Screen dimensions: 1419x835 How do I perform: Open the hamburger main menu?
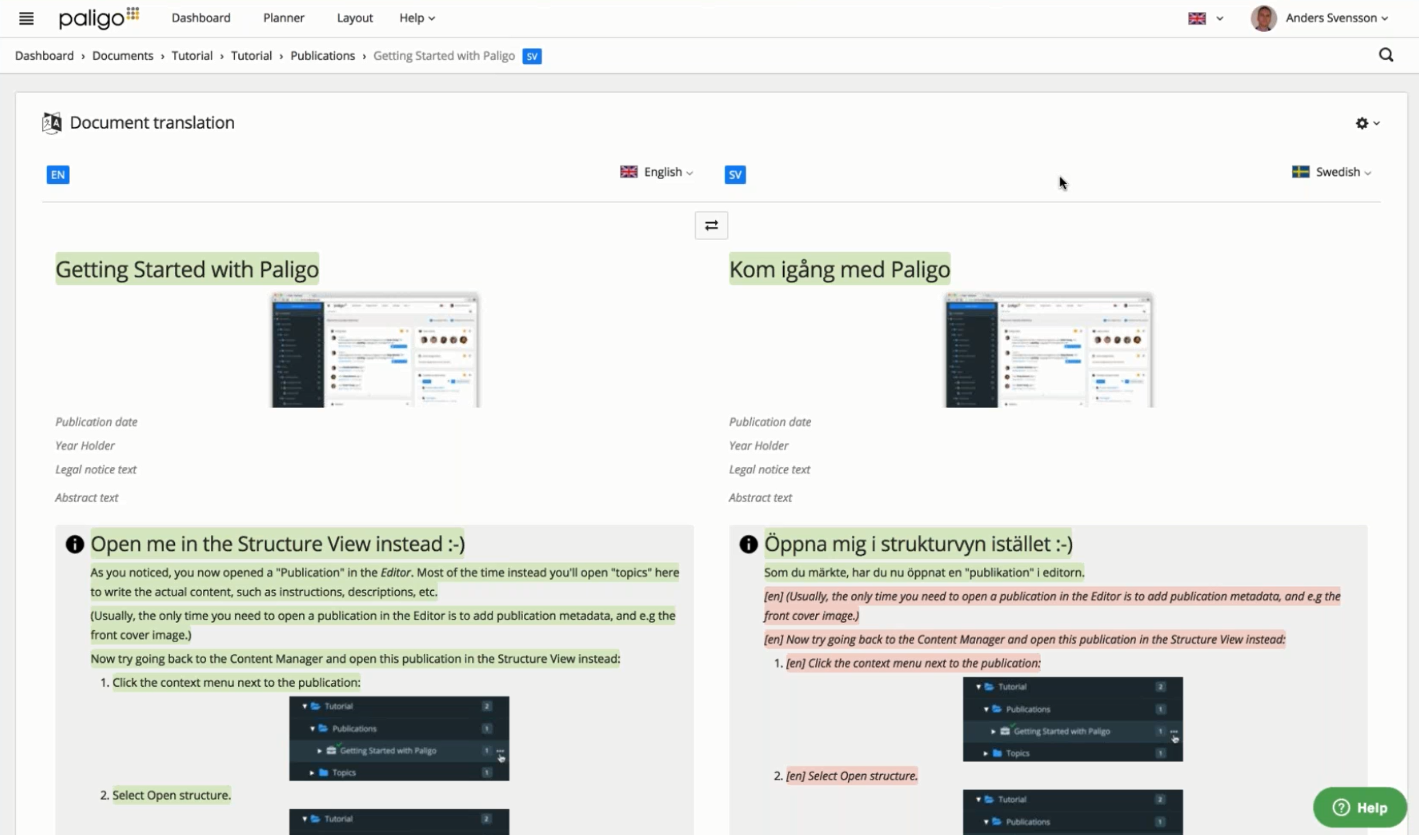coord(26,18)
